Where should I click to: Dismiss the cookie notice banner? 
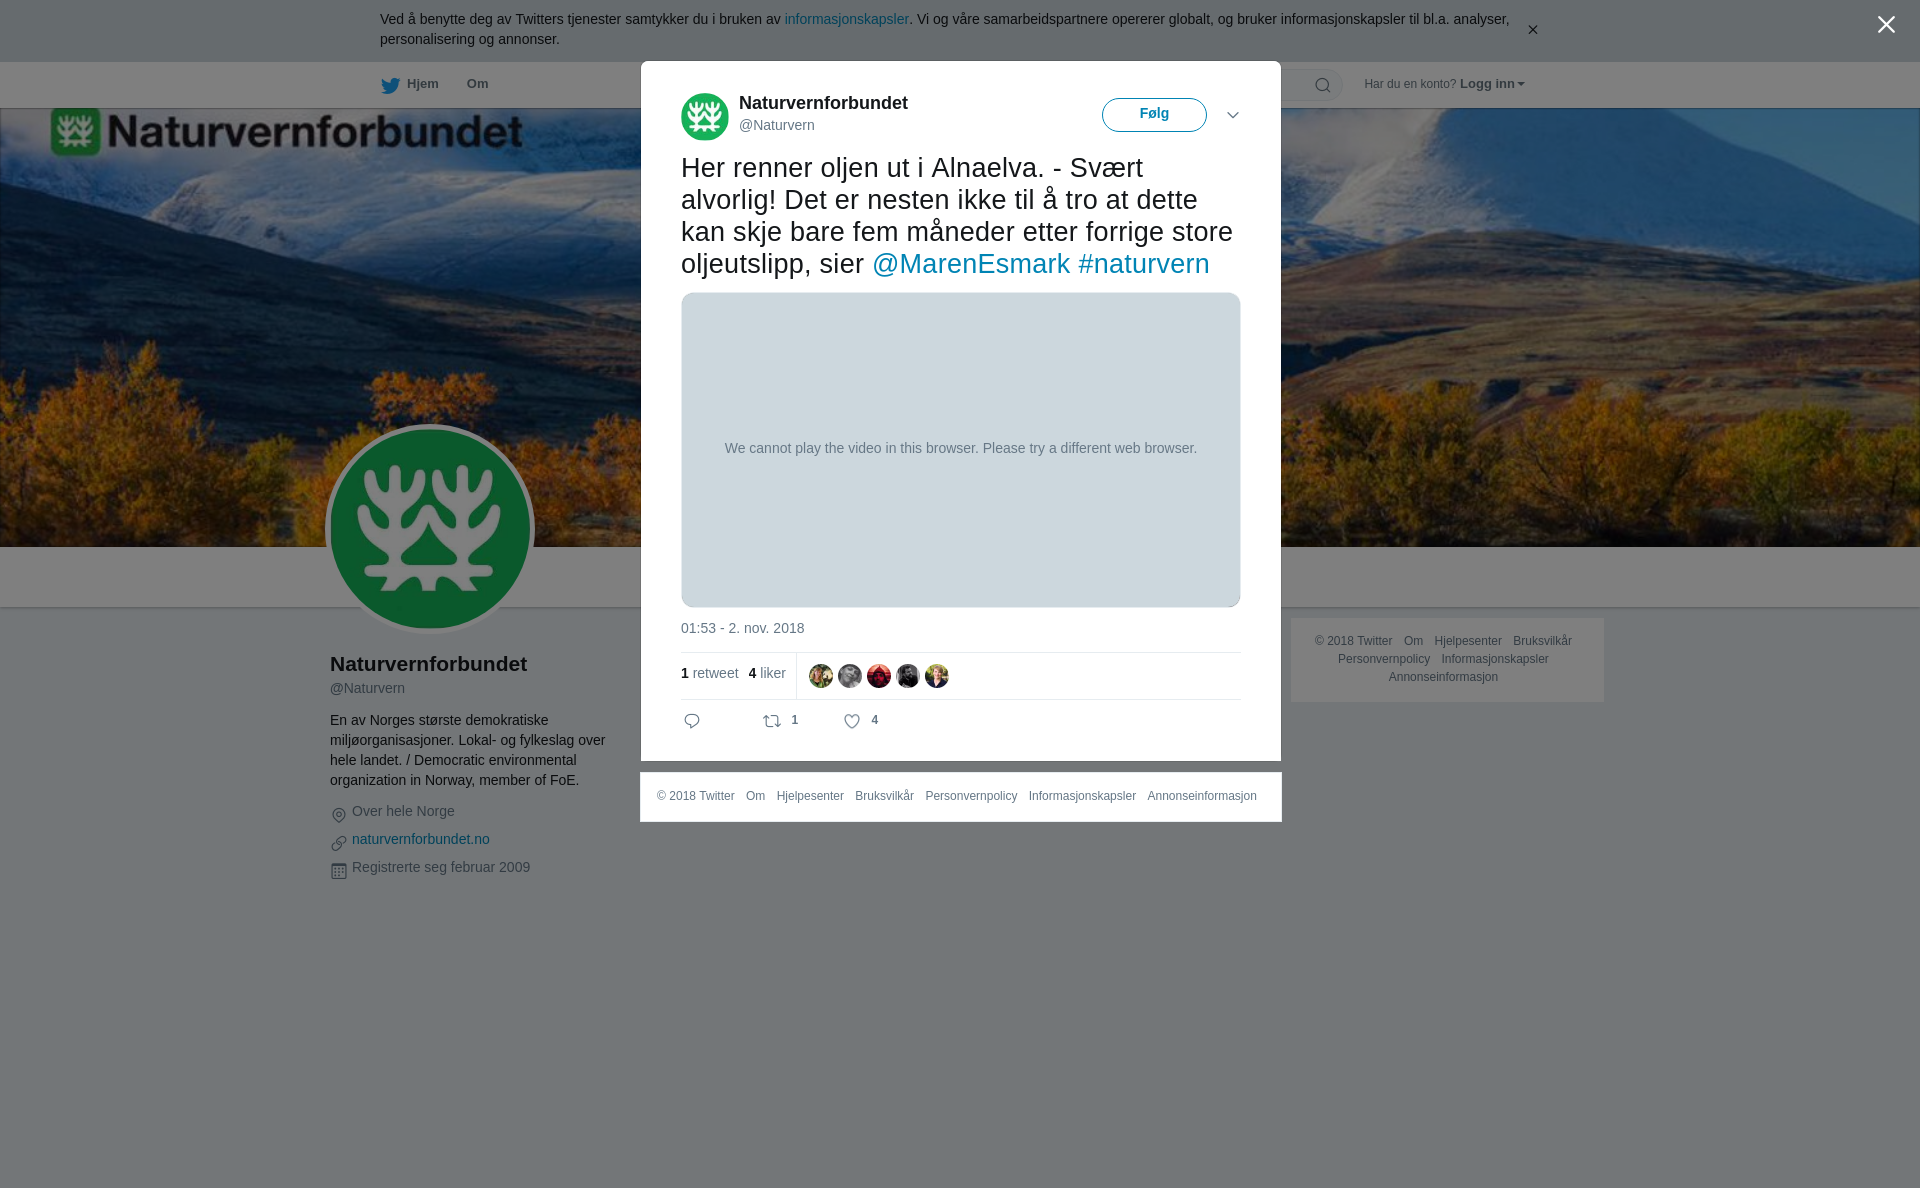[x=1532, y=30]
